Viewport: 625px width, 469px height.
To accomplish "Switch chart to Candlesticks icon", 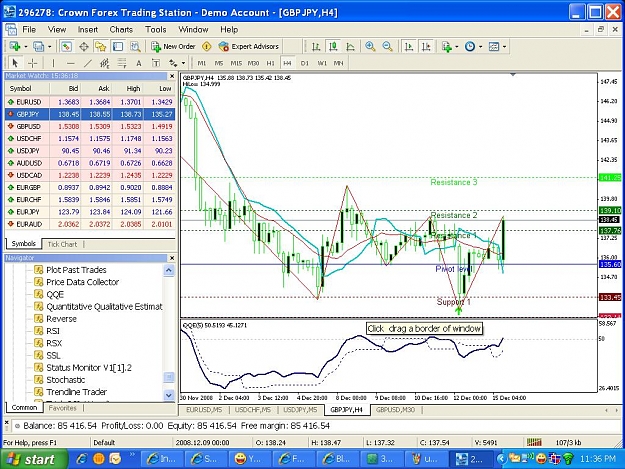I will click(333, 47).
